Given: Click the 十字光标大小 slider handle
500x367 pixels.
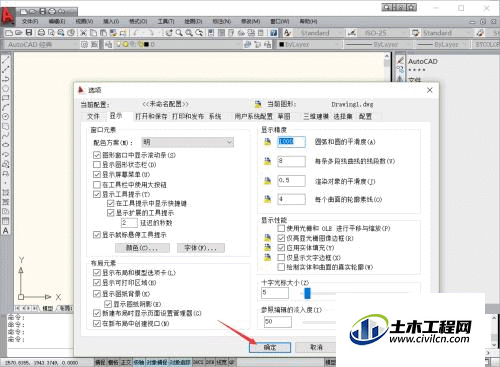Looking at the screenshot, I should [x=307, y=293].
